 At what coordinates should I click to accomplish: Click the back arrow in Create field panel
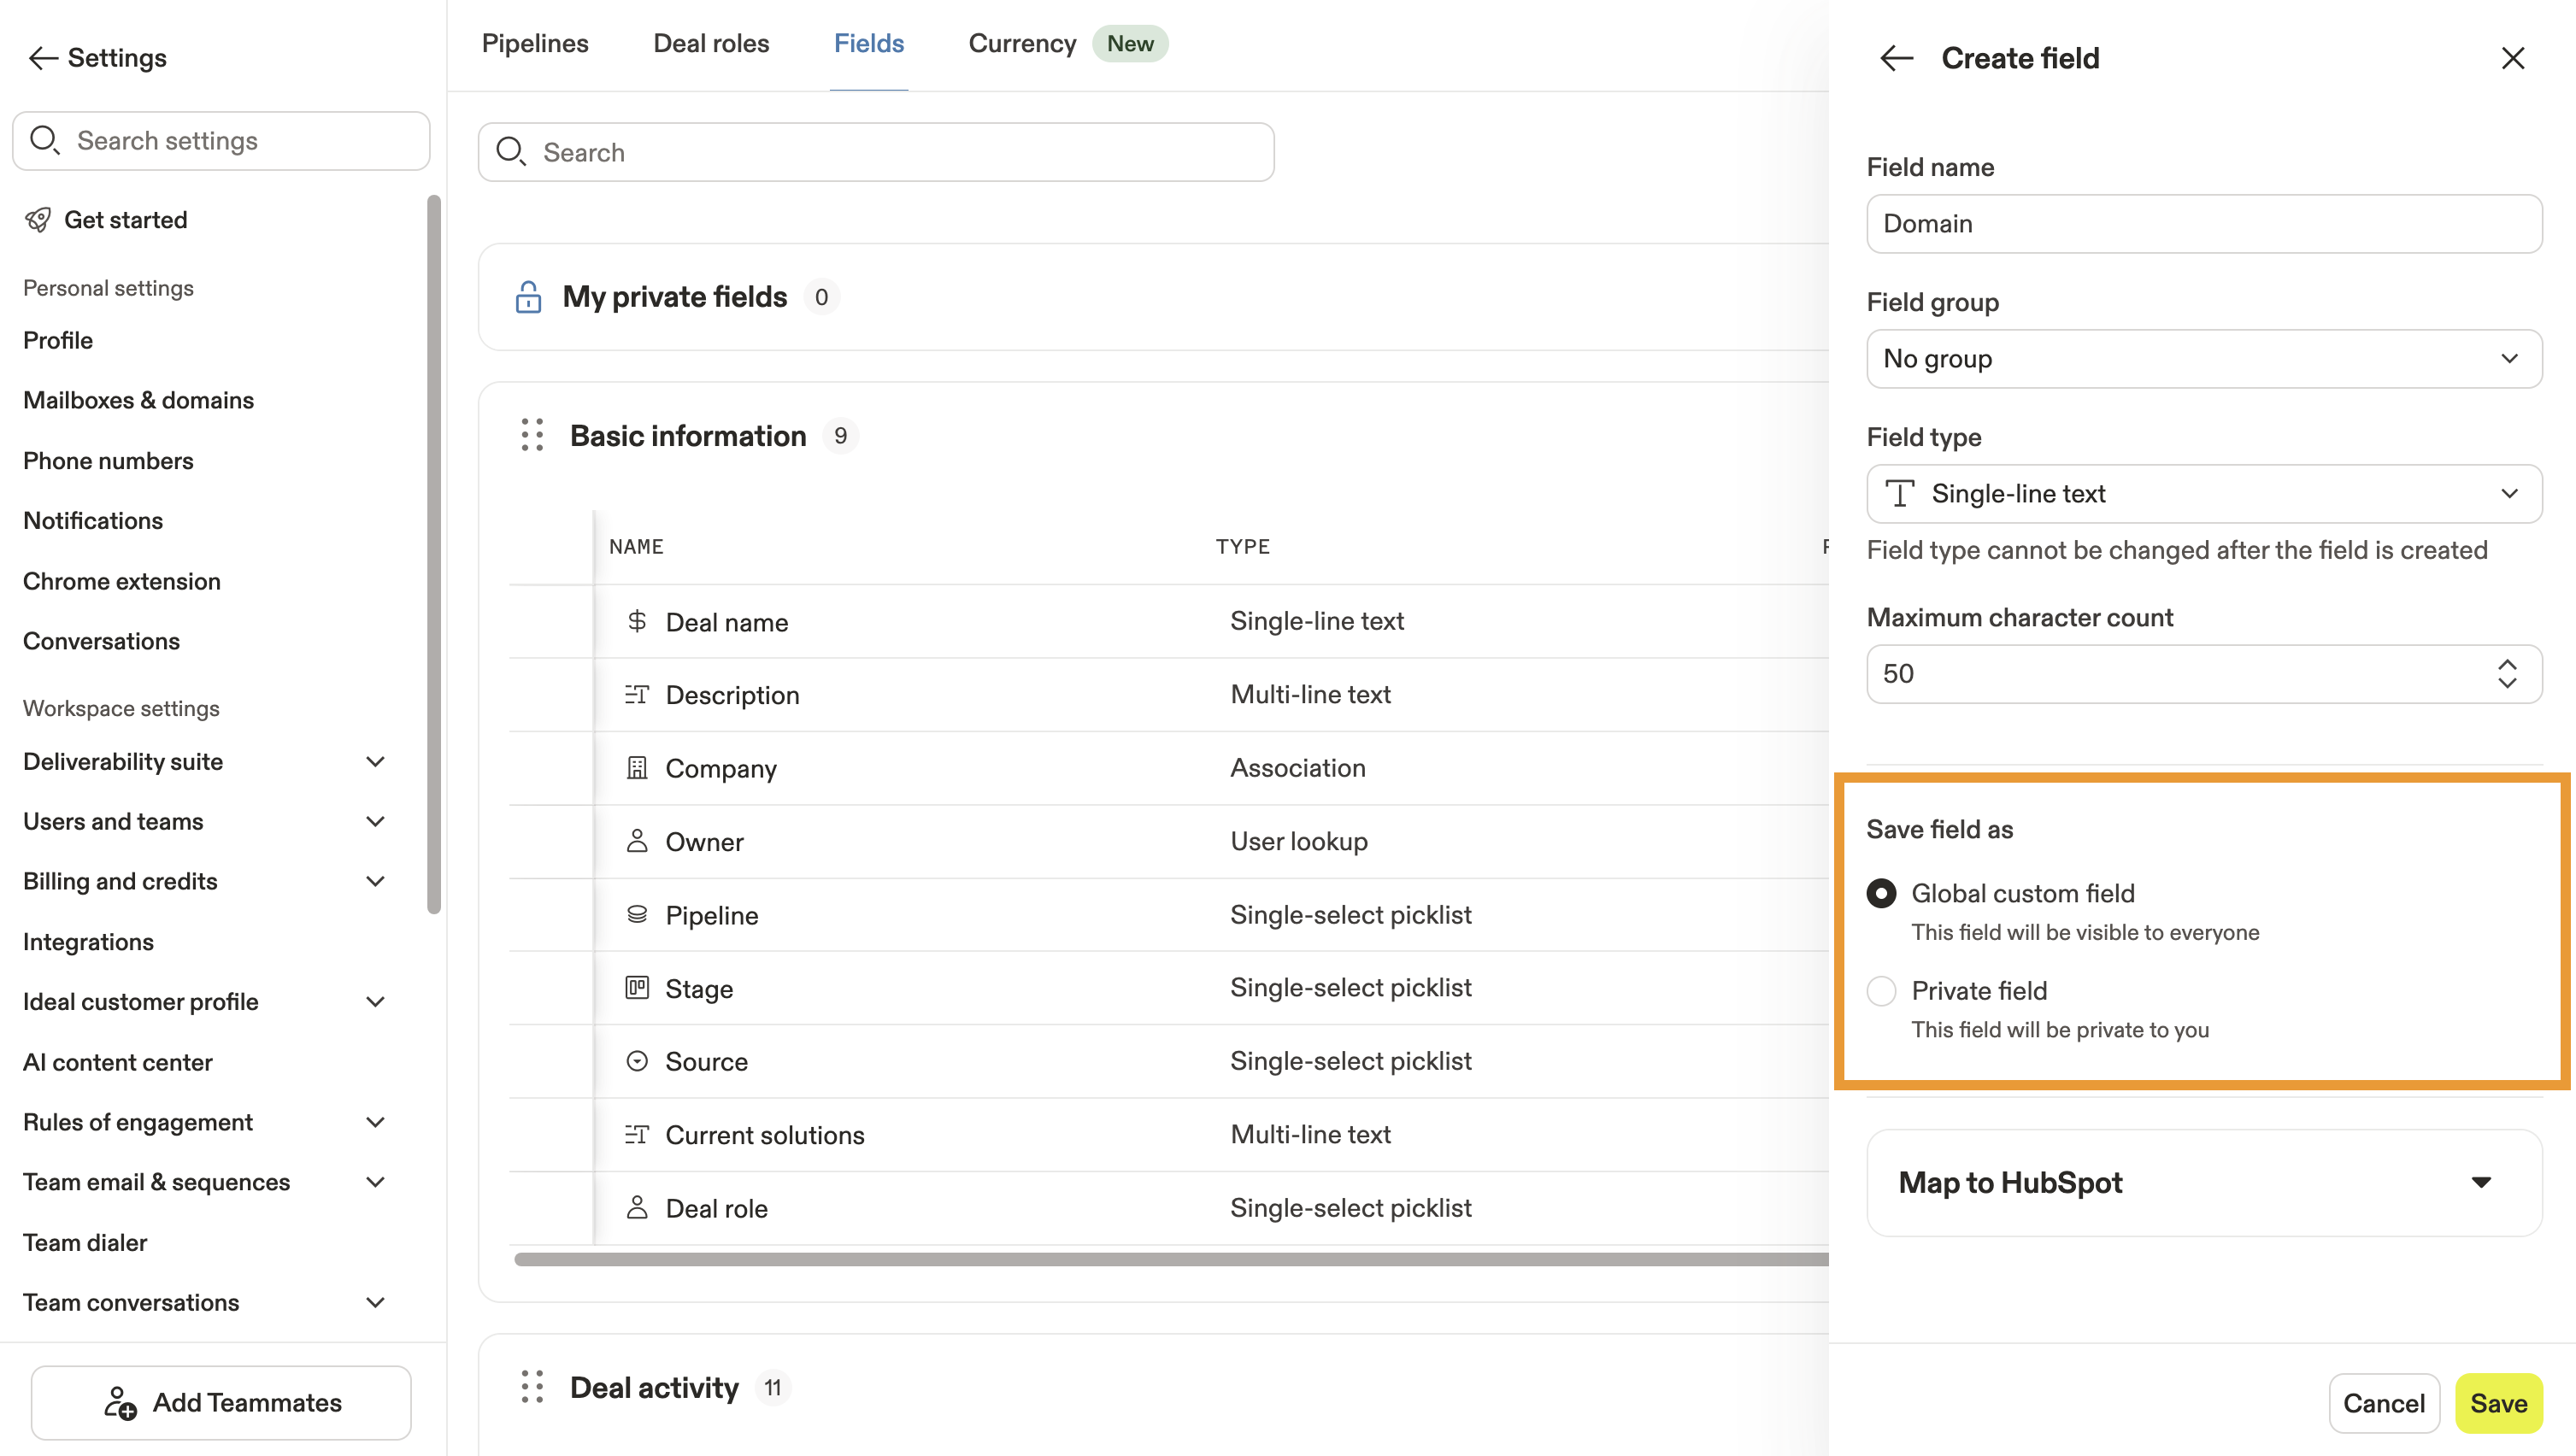1896,58
